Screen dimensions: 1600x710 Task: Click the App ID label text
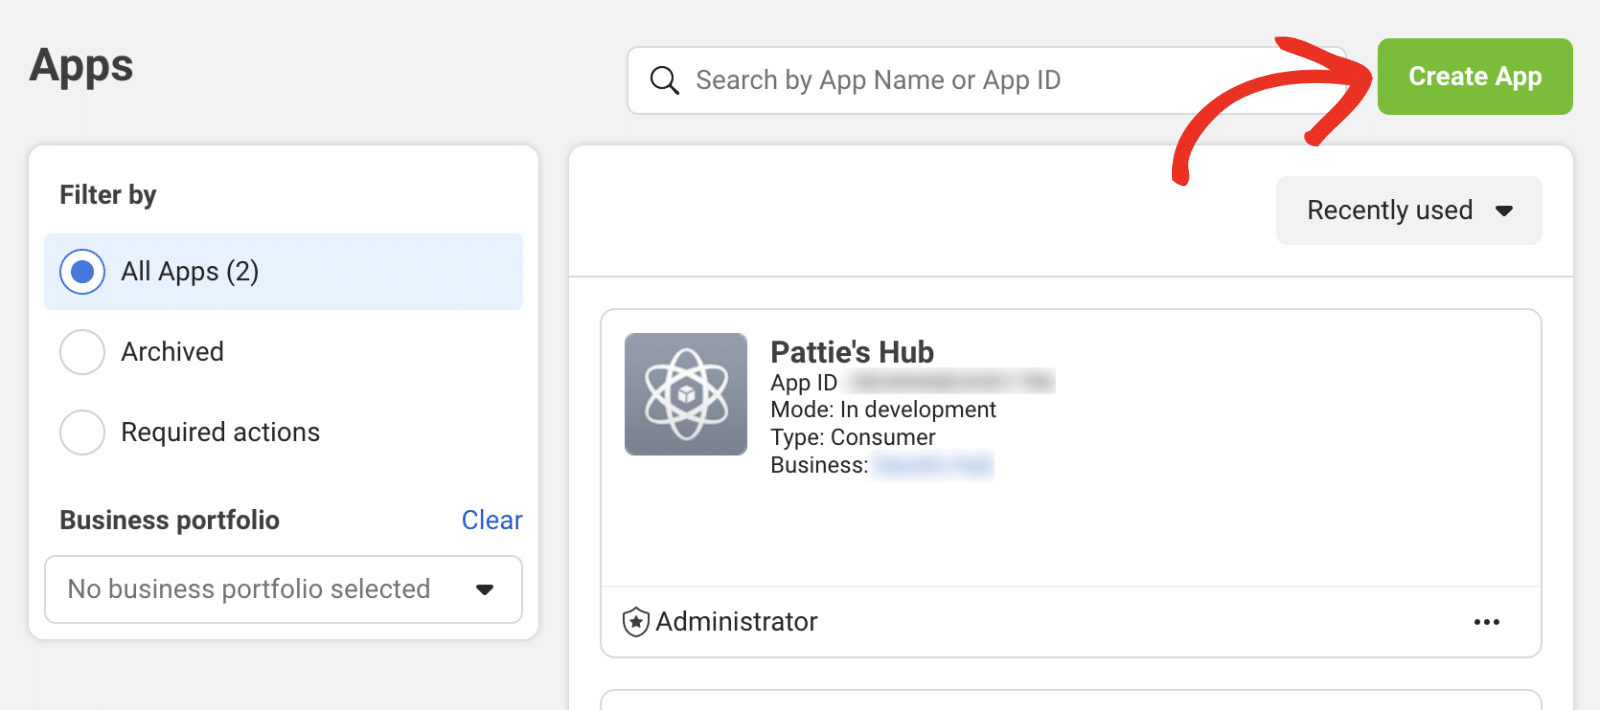click(x=804, y=383)
